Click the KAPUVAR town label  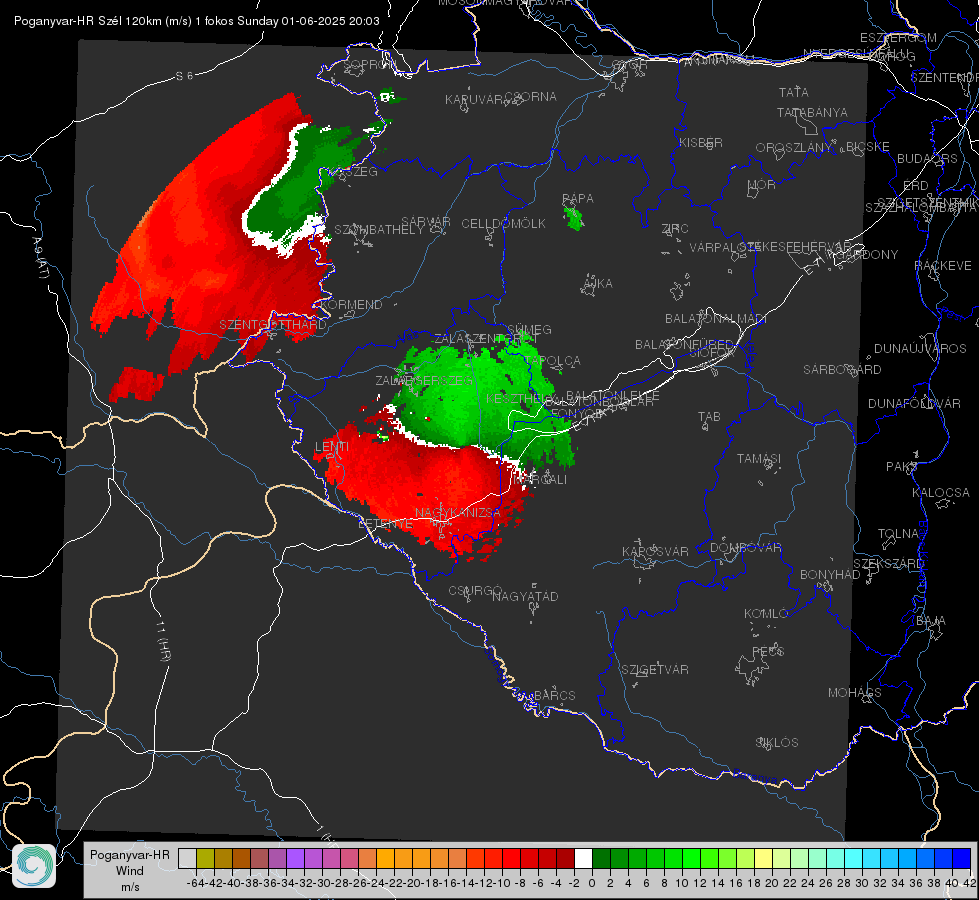pyautogui.click(x=474, y=100)
